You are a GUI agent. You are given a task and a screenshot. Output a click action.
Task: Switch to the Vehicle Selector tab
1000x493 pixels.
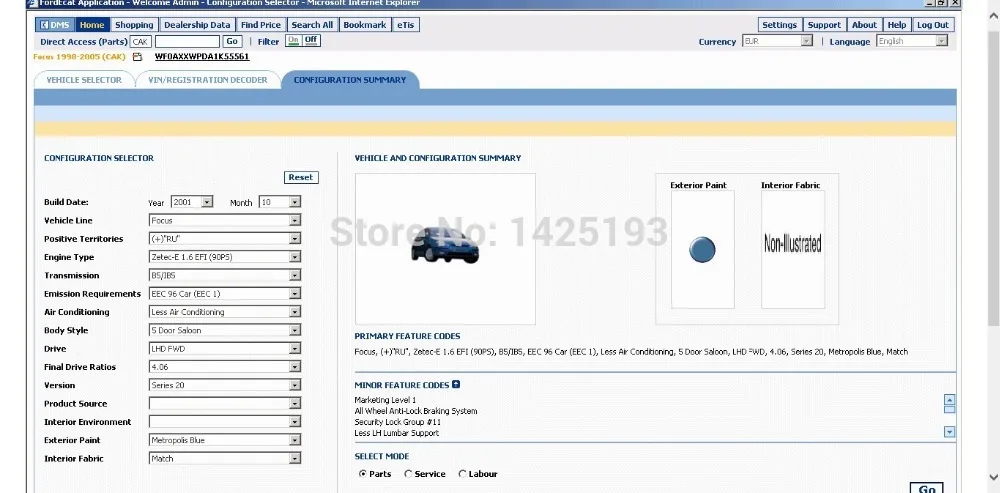[x=84, y=80]
